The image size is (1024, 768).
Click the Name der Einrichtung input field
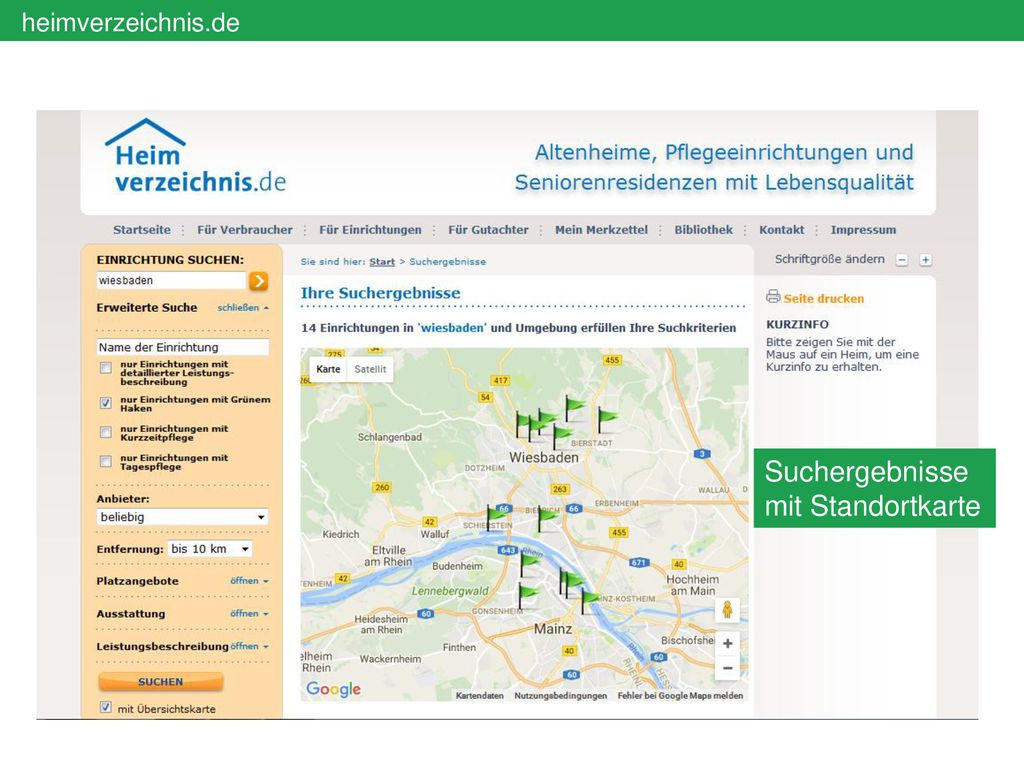click(x=182, y=347)
